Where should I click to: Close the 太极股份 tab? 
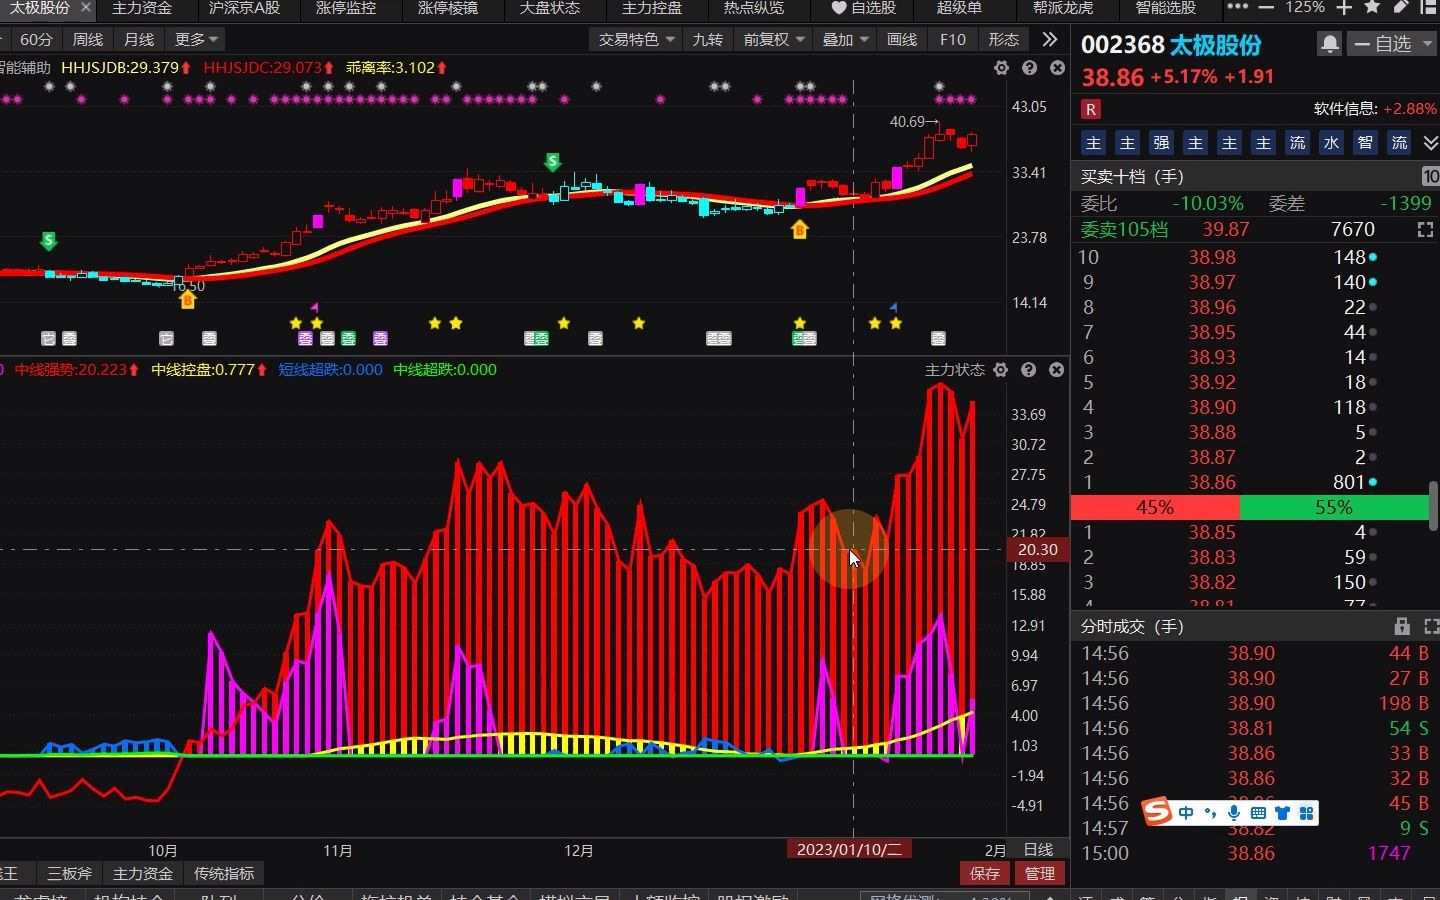coord(86,7)
